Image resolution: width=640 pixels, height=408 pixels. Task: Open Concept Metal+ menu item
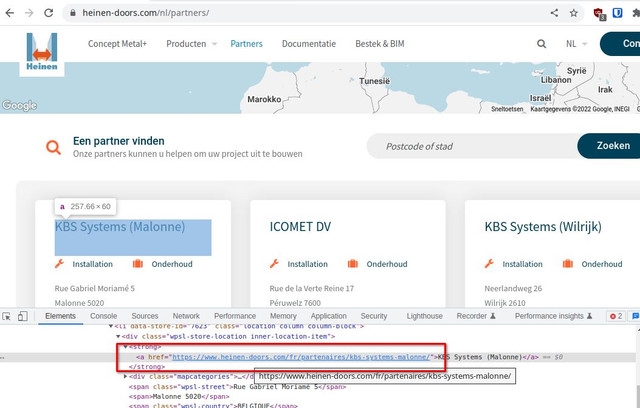(117, 44)
